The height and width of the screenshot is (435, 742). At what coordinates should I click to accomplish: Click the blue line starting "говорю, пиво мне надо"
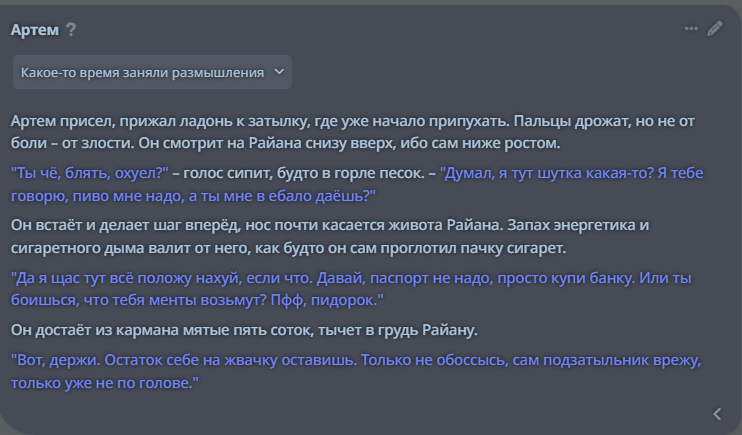pos(193,196)
